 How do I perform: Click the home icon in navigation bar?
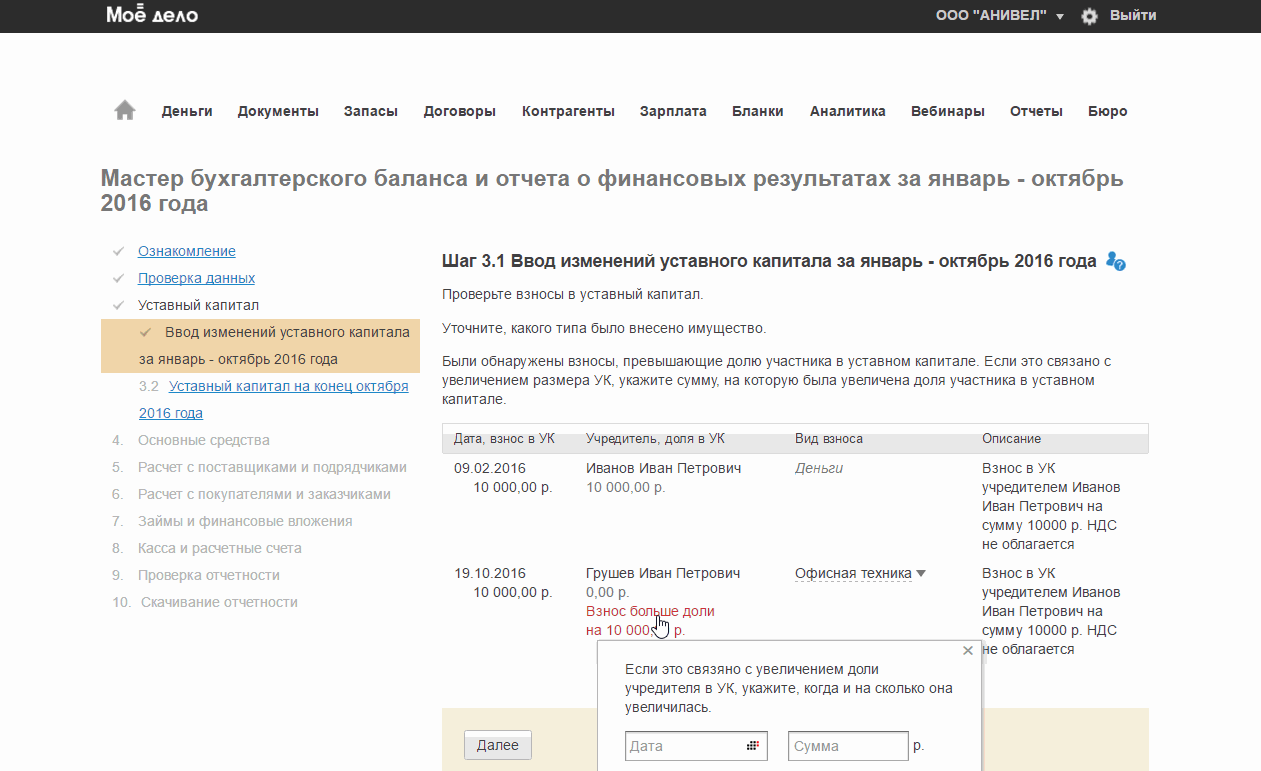click(125, 111)
